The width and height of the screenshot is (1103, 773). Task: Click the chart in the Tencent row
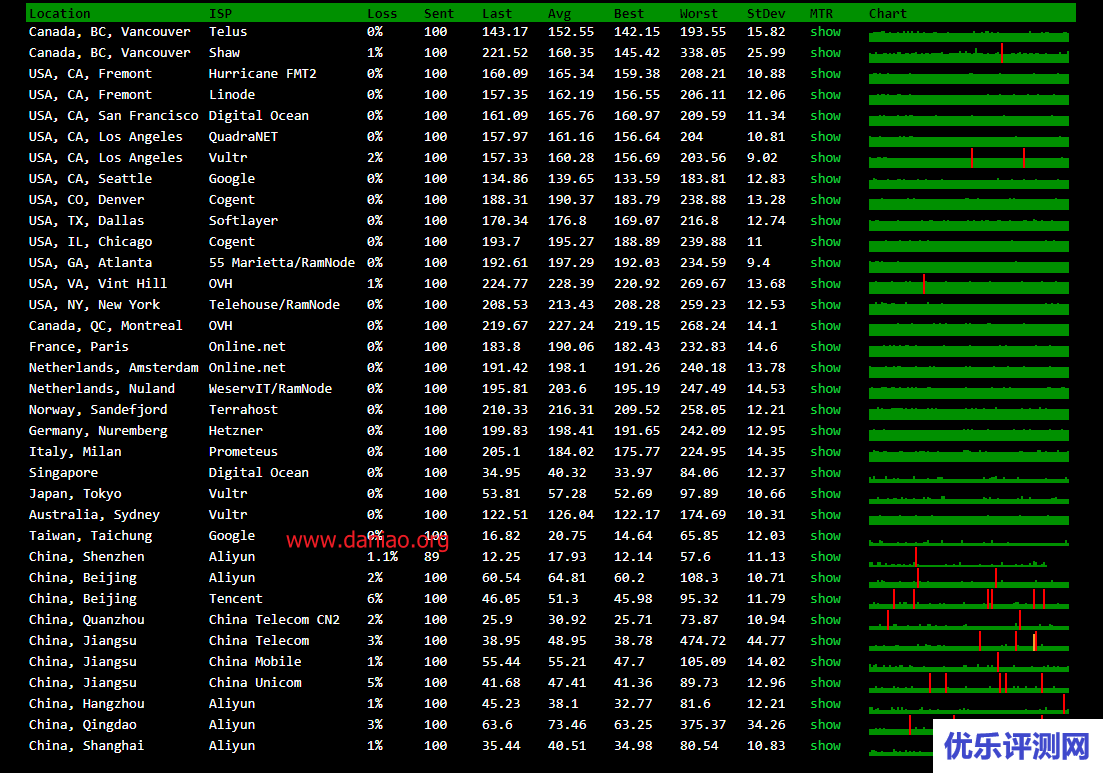[969, 599]
